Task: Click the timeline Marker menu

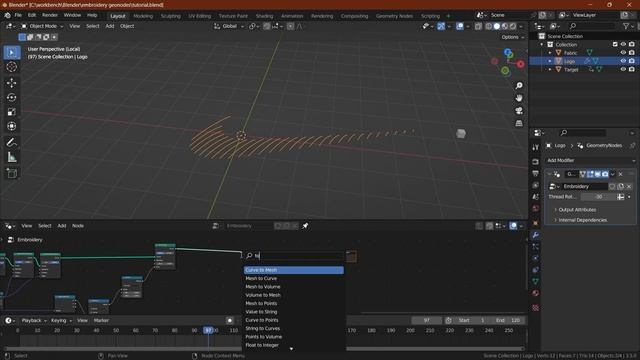Action: click(101, 320)
